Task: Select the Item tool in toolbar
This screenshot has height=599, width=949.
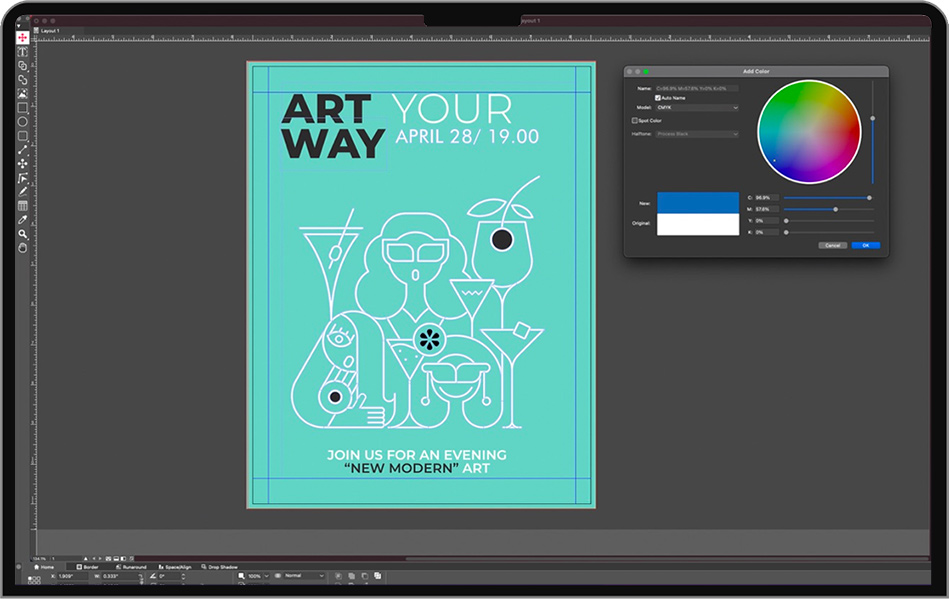Action: (x=23, y=37)
